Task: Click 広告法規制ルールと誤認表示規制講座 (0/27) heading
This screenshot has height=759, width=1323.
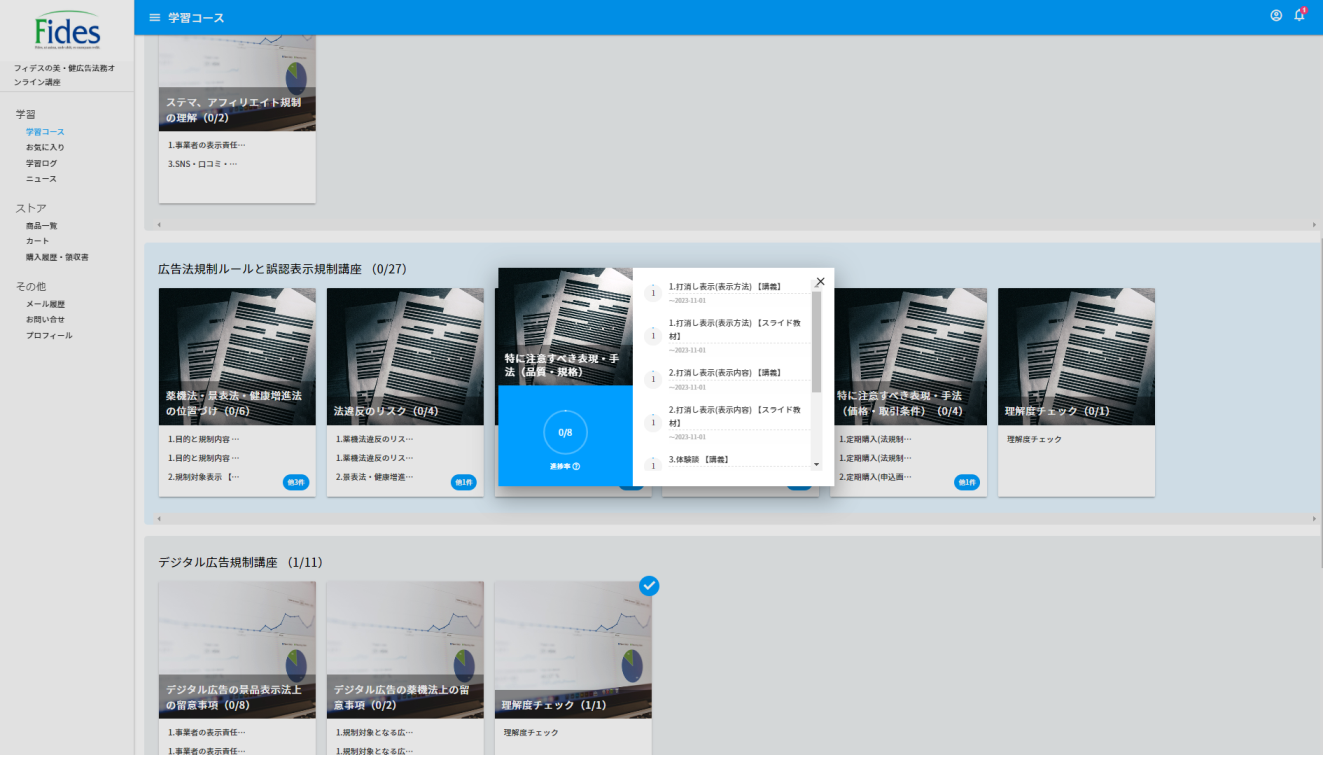Action: [282, 269]
